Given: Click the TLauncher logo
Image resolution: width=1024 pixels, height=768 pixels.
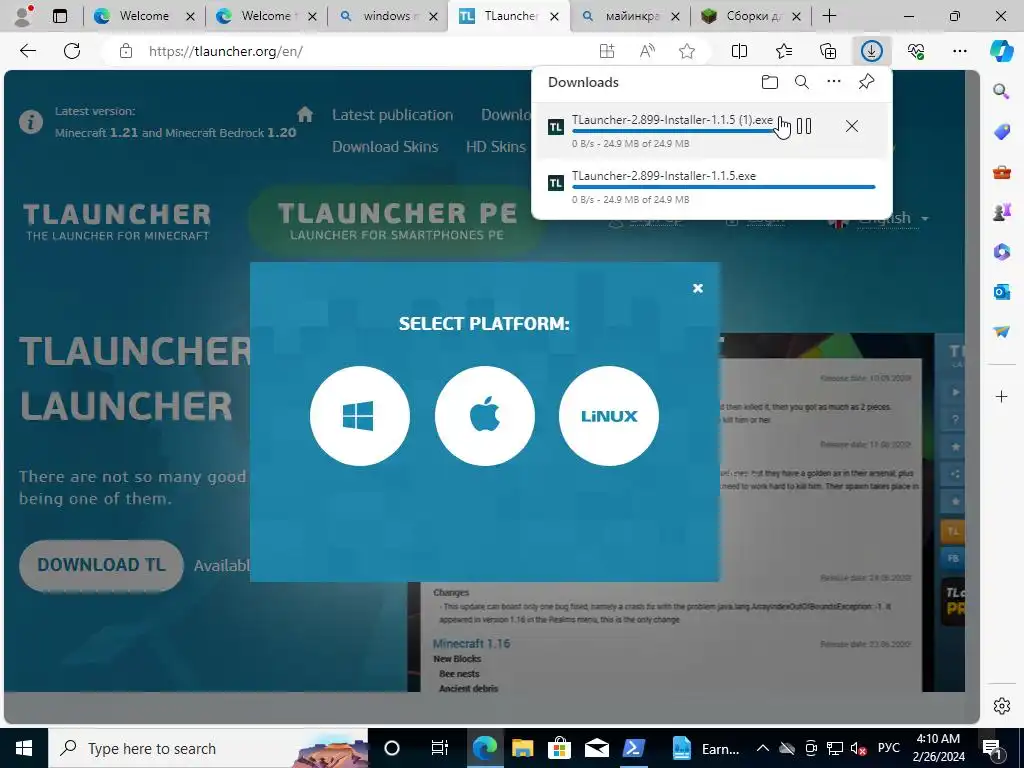Looking at the screenshot, I should [x=118, y=221].
